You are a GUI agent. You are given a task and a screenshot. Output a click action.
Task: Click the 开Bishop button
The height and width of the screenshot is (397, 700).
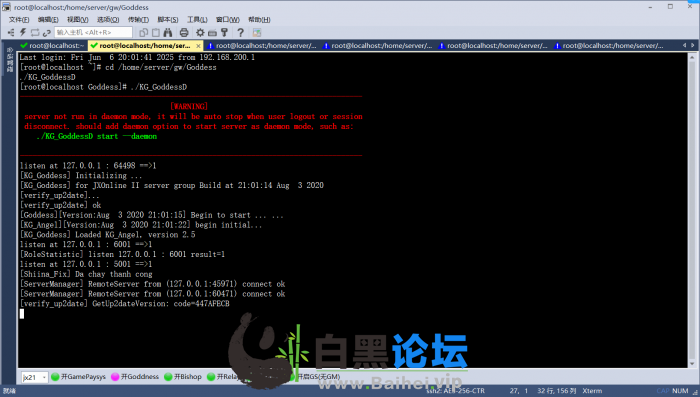pos(183,377)
